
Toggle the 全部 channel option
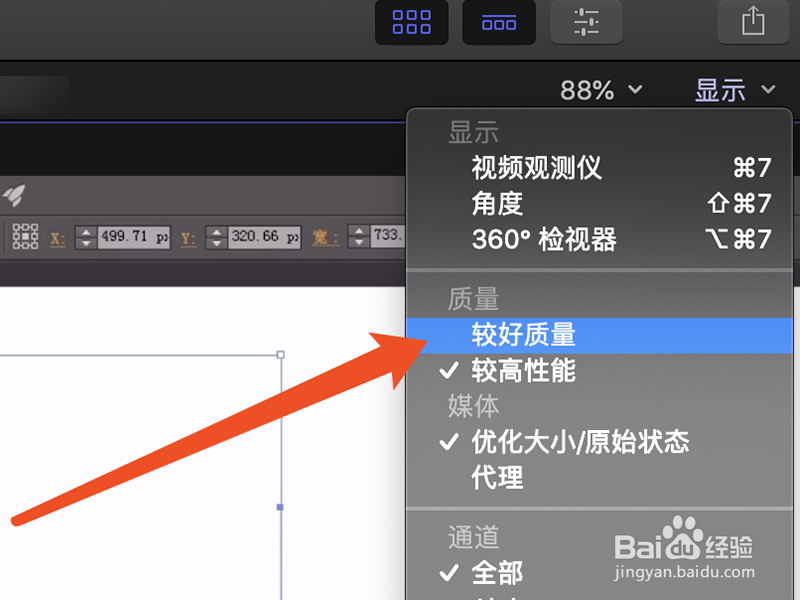tap(498, 573)
